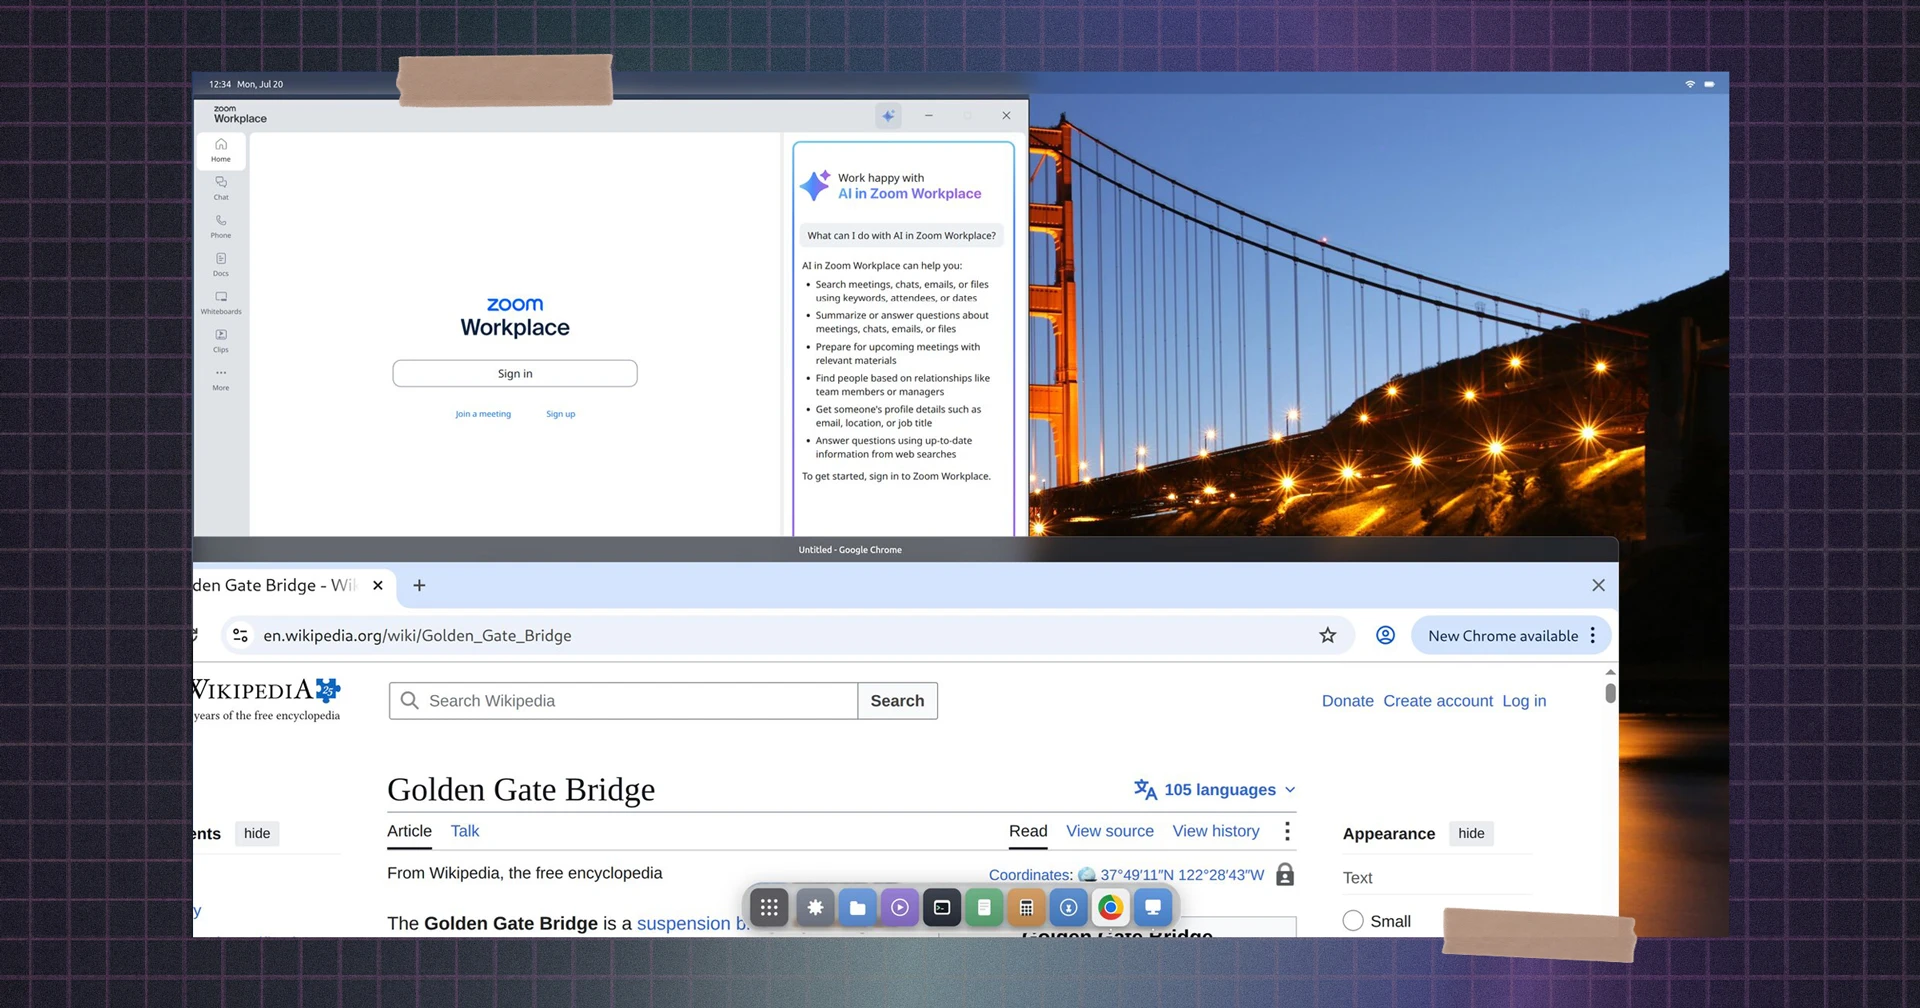Click the Donate link on Wikipedia
The image size is (1920, 1008).
(x=1347, y=701)
